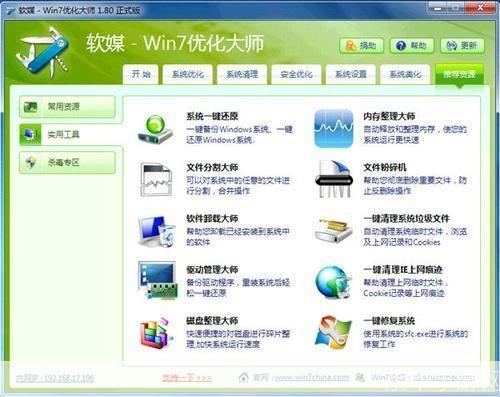Click the 一键清理系统垃圾文件 drive brush icon
Viewport: 500px width, 397px height.
[x=334, y=231]
